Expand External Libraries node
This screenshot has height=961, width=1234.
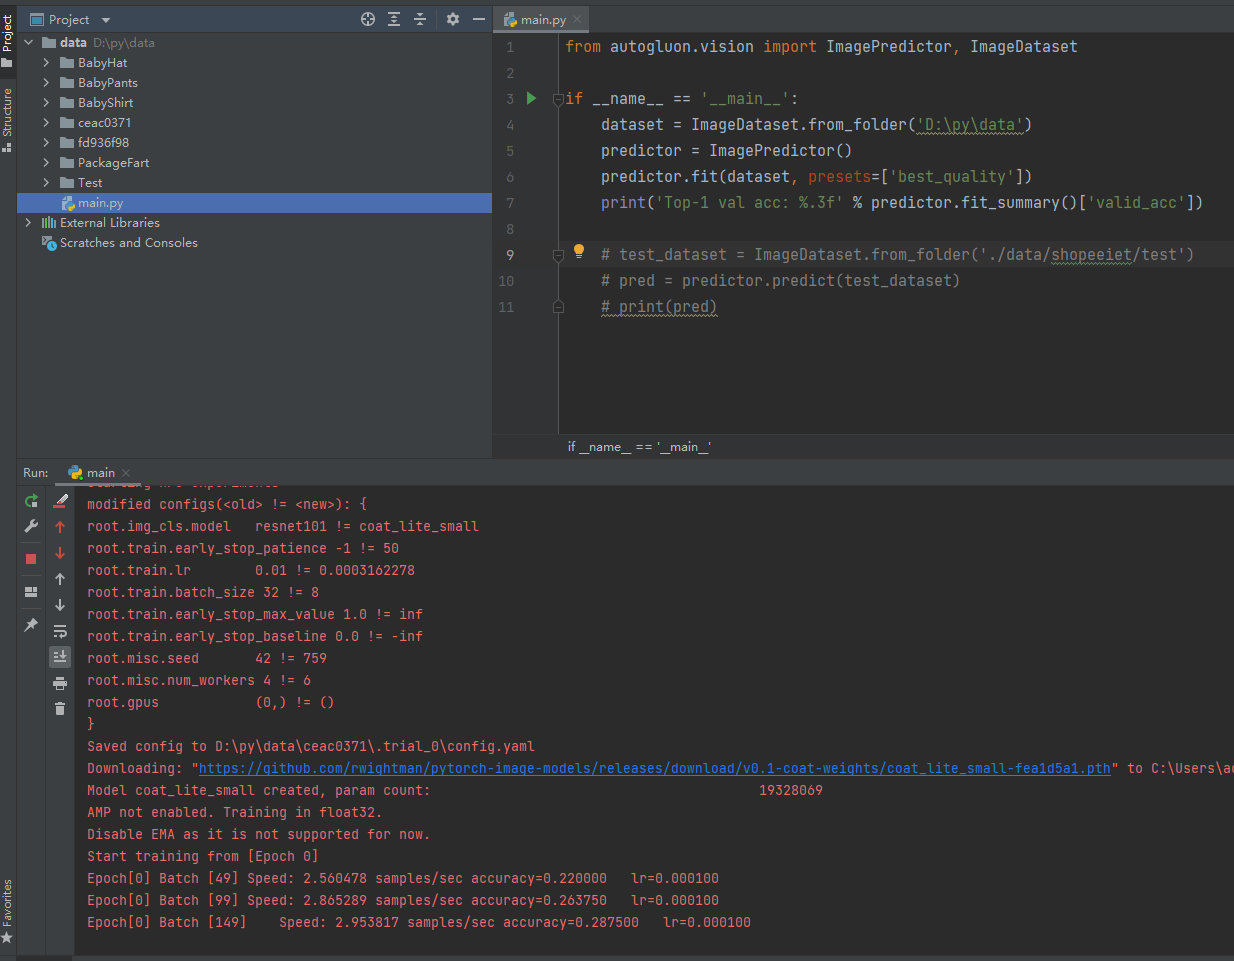tap(28, 223)
